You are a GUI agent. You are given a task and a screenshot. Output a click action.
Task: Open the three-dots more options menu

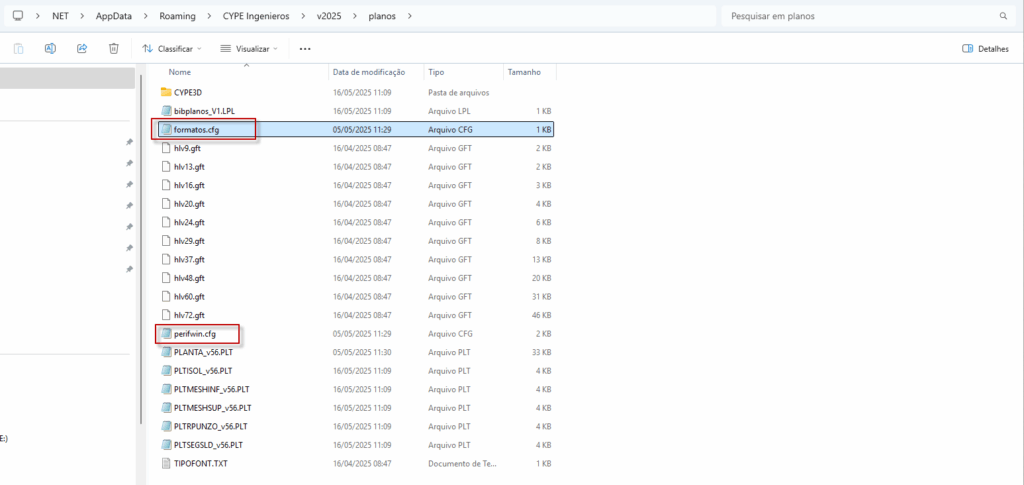click(x=305, y=48)
